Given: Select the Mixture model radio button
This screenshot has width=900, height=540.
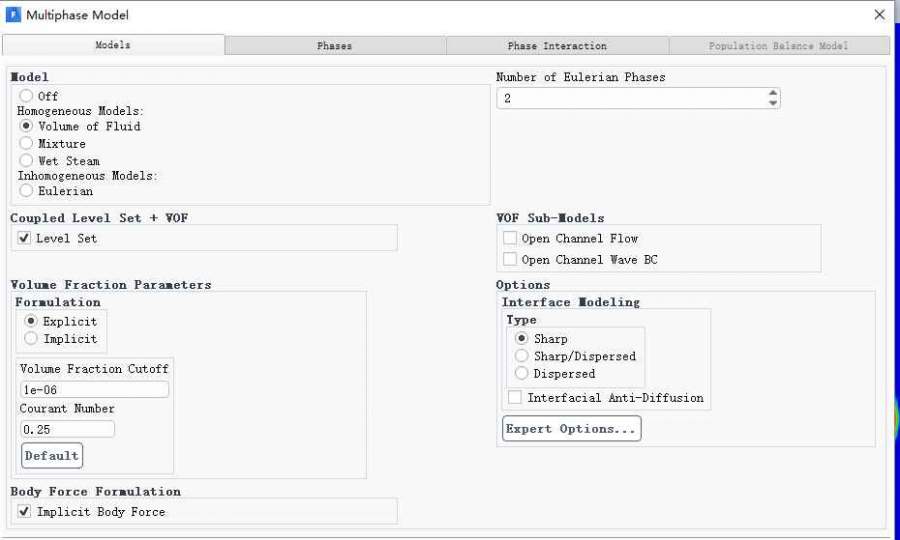Looking at the screenshot, I should (x=26, y=143).
